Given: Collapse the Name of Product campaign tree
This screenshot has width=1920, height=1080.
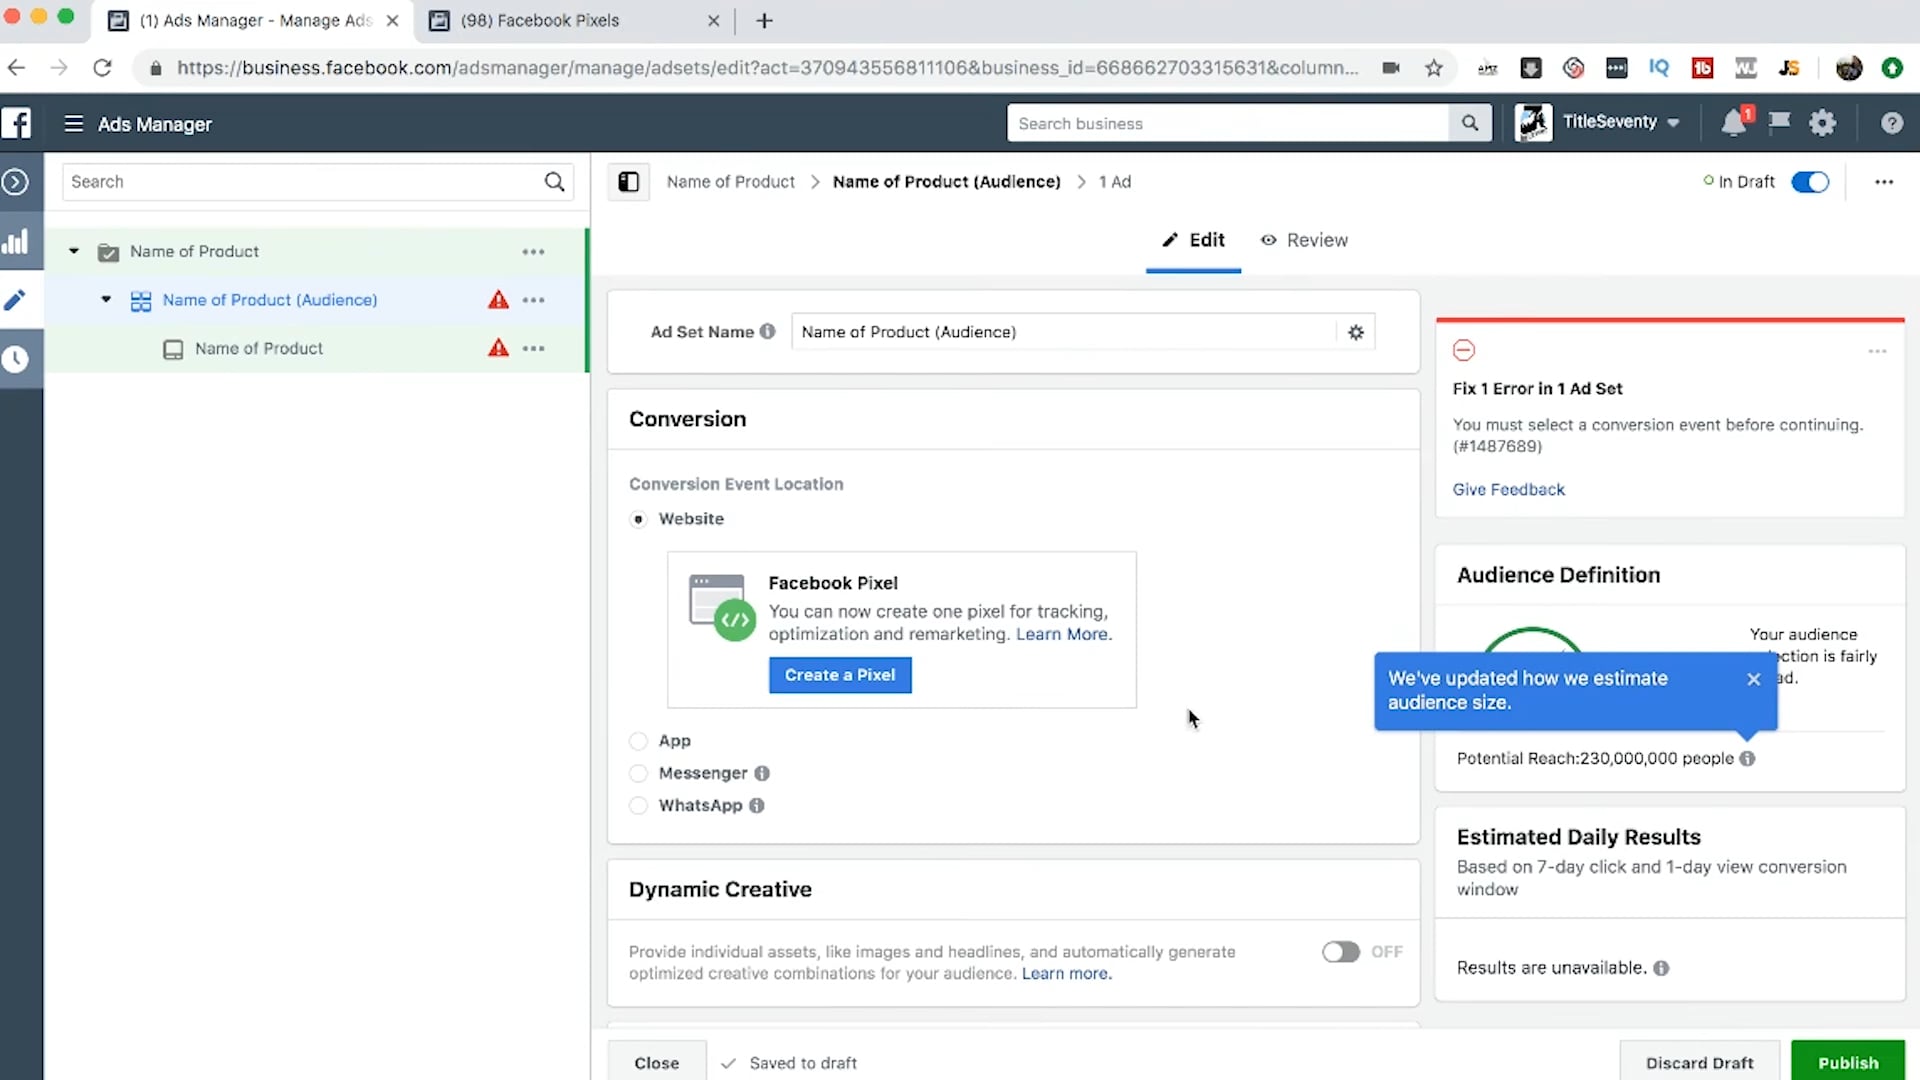Looking at the screenshot, I should pyautogui.click(x=73, y=252).
